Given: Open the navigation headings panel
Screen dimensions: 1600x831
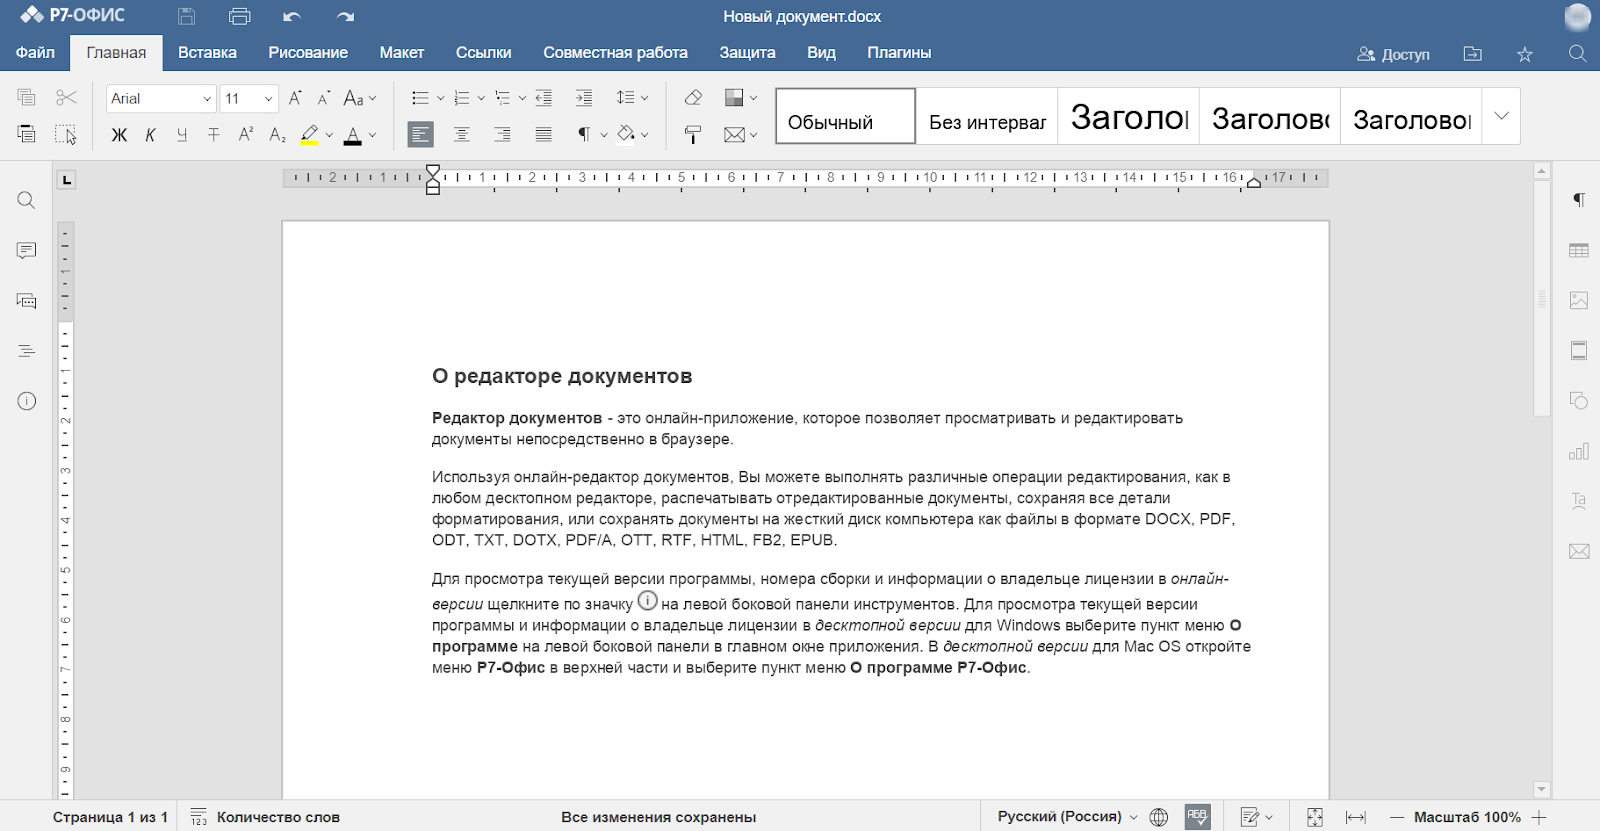Looking at the screenshot, I should 27,351.
